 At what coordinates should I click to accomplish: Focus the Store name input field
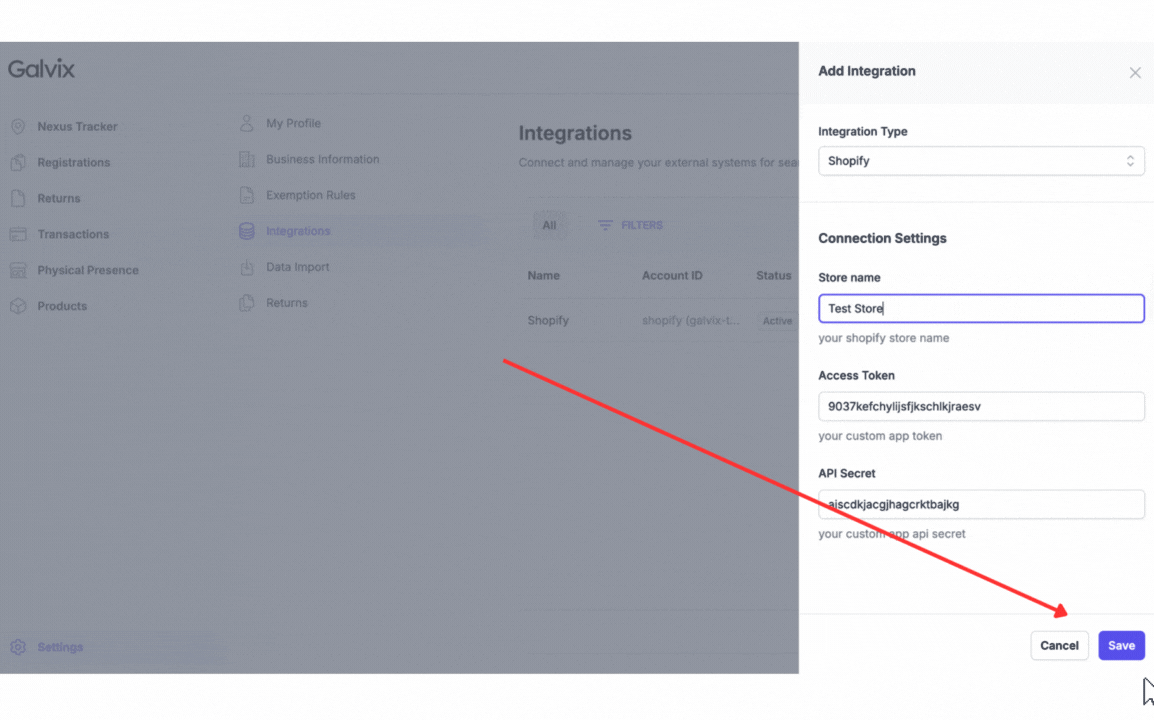[x=981, y=308]
